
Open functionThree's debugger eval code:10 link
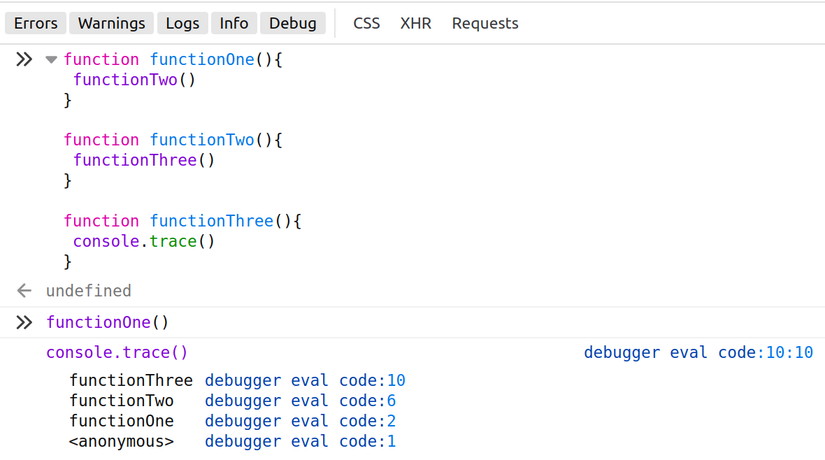coord(305,380)
